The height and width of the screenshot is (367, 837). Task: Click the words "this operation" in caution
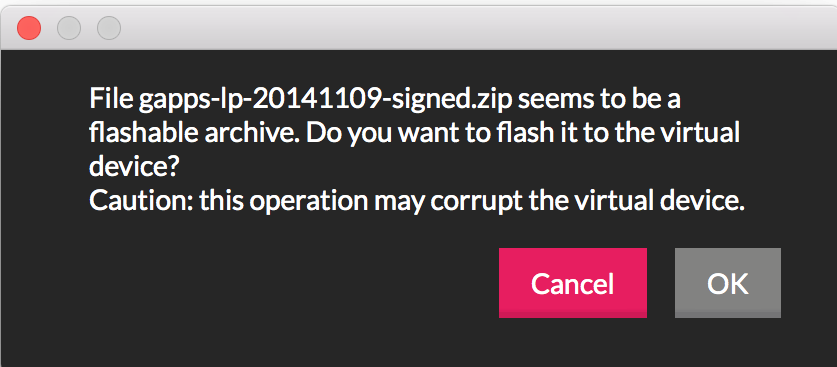(283, 201)
